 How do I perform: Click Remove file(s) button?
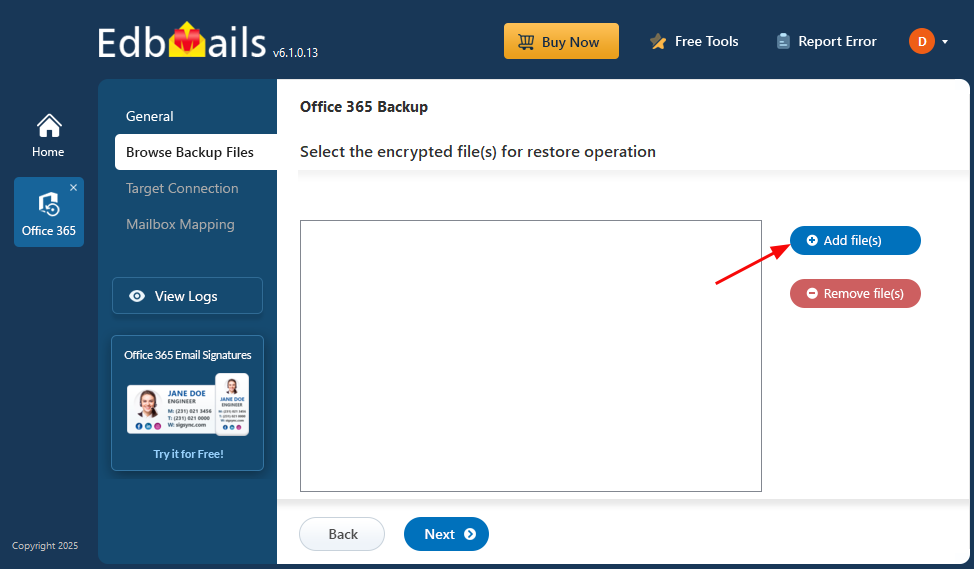pyautogui.click(x=855, y=293)
